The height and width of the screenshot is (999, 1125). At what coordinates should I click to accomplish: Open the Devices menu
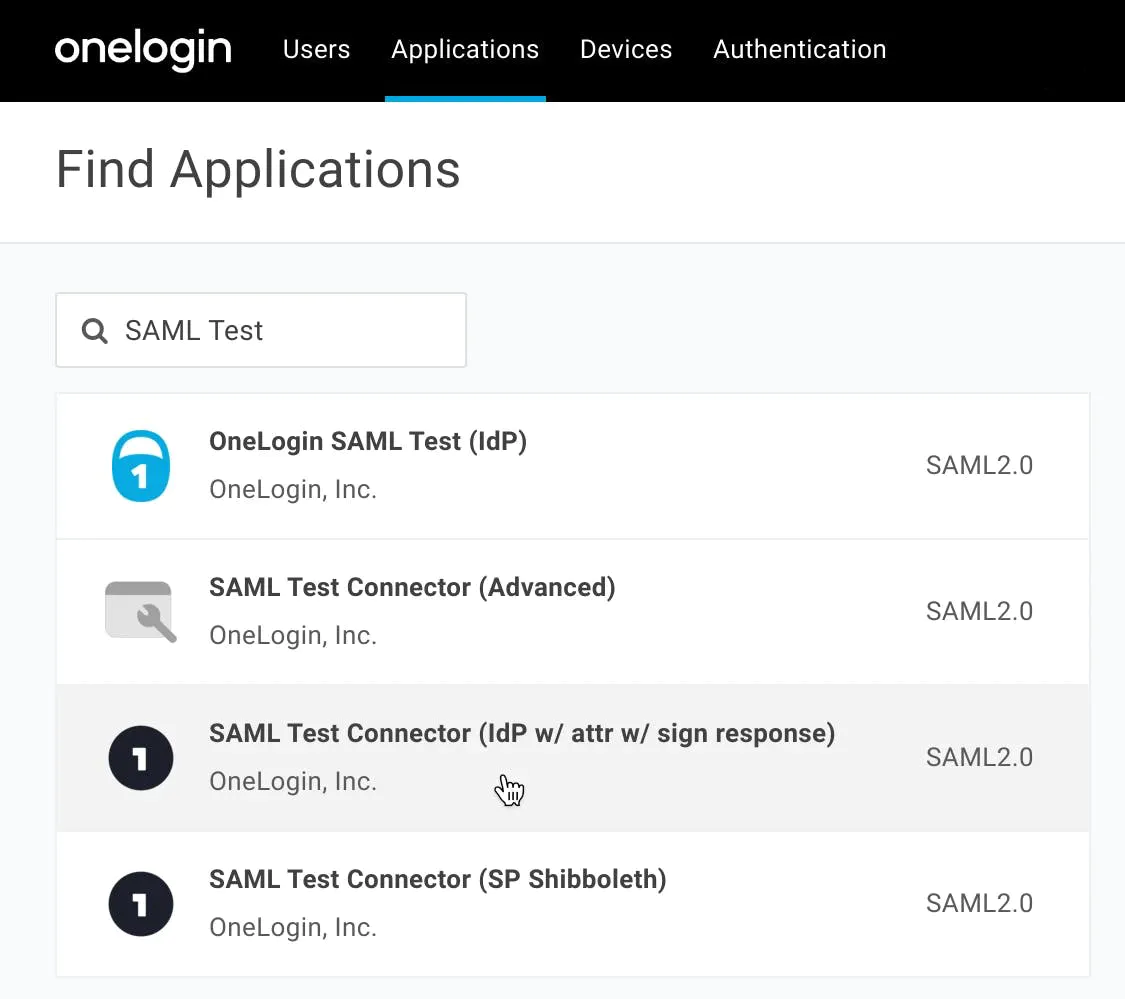click(626, 50)
